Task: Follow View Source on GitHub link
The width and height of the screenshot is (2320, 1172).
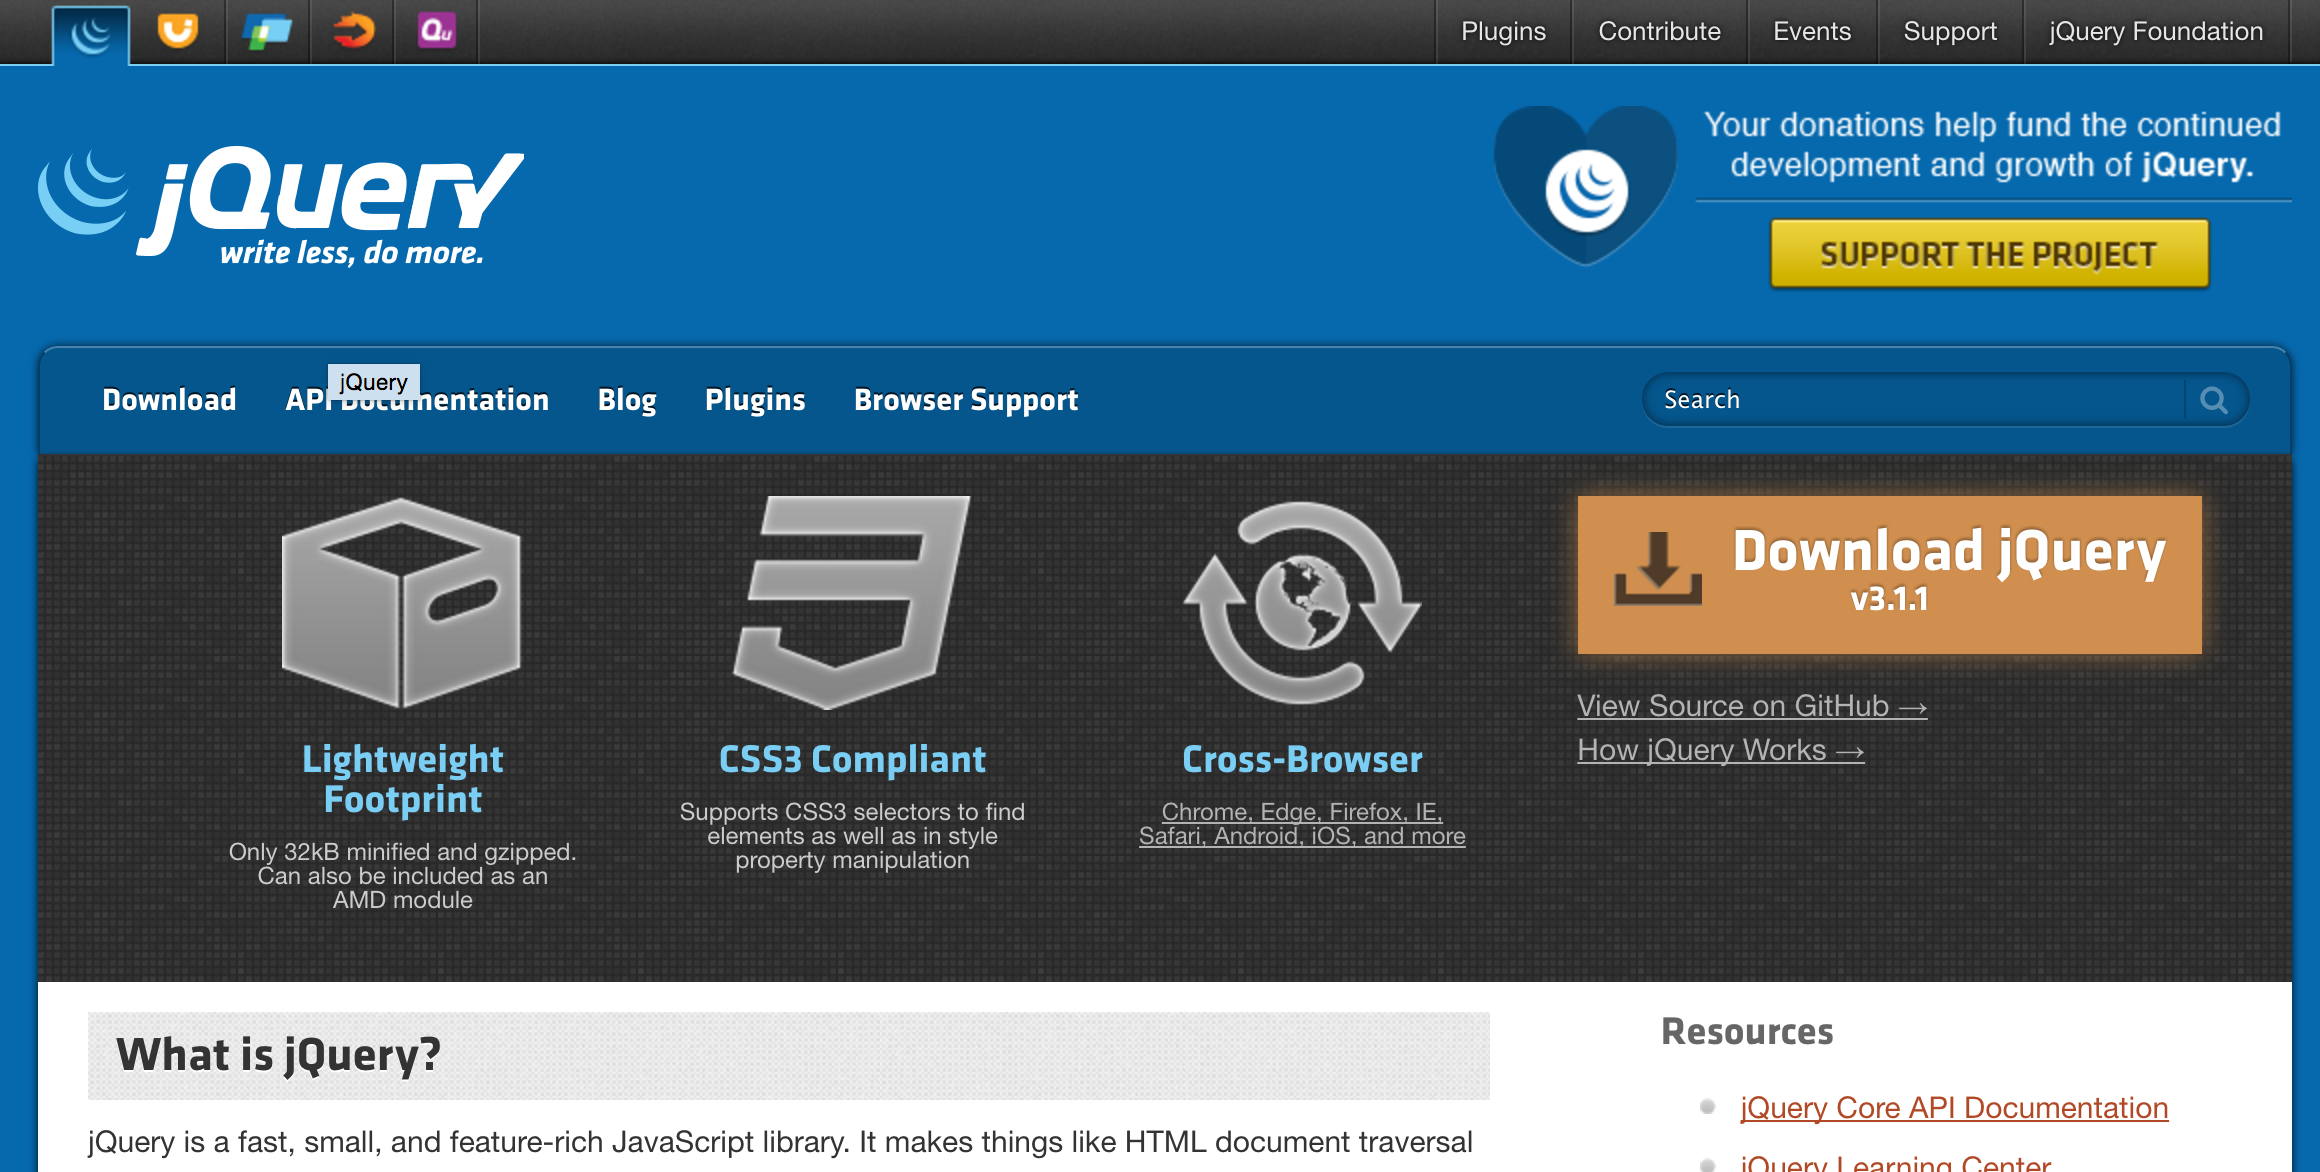Action: tap(1751, 706)
